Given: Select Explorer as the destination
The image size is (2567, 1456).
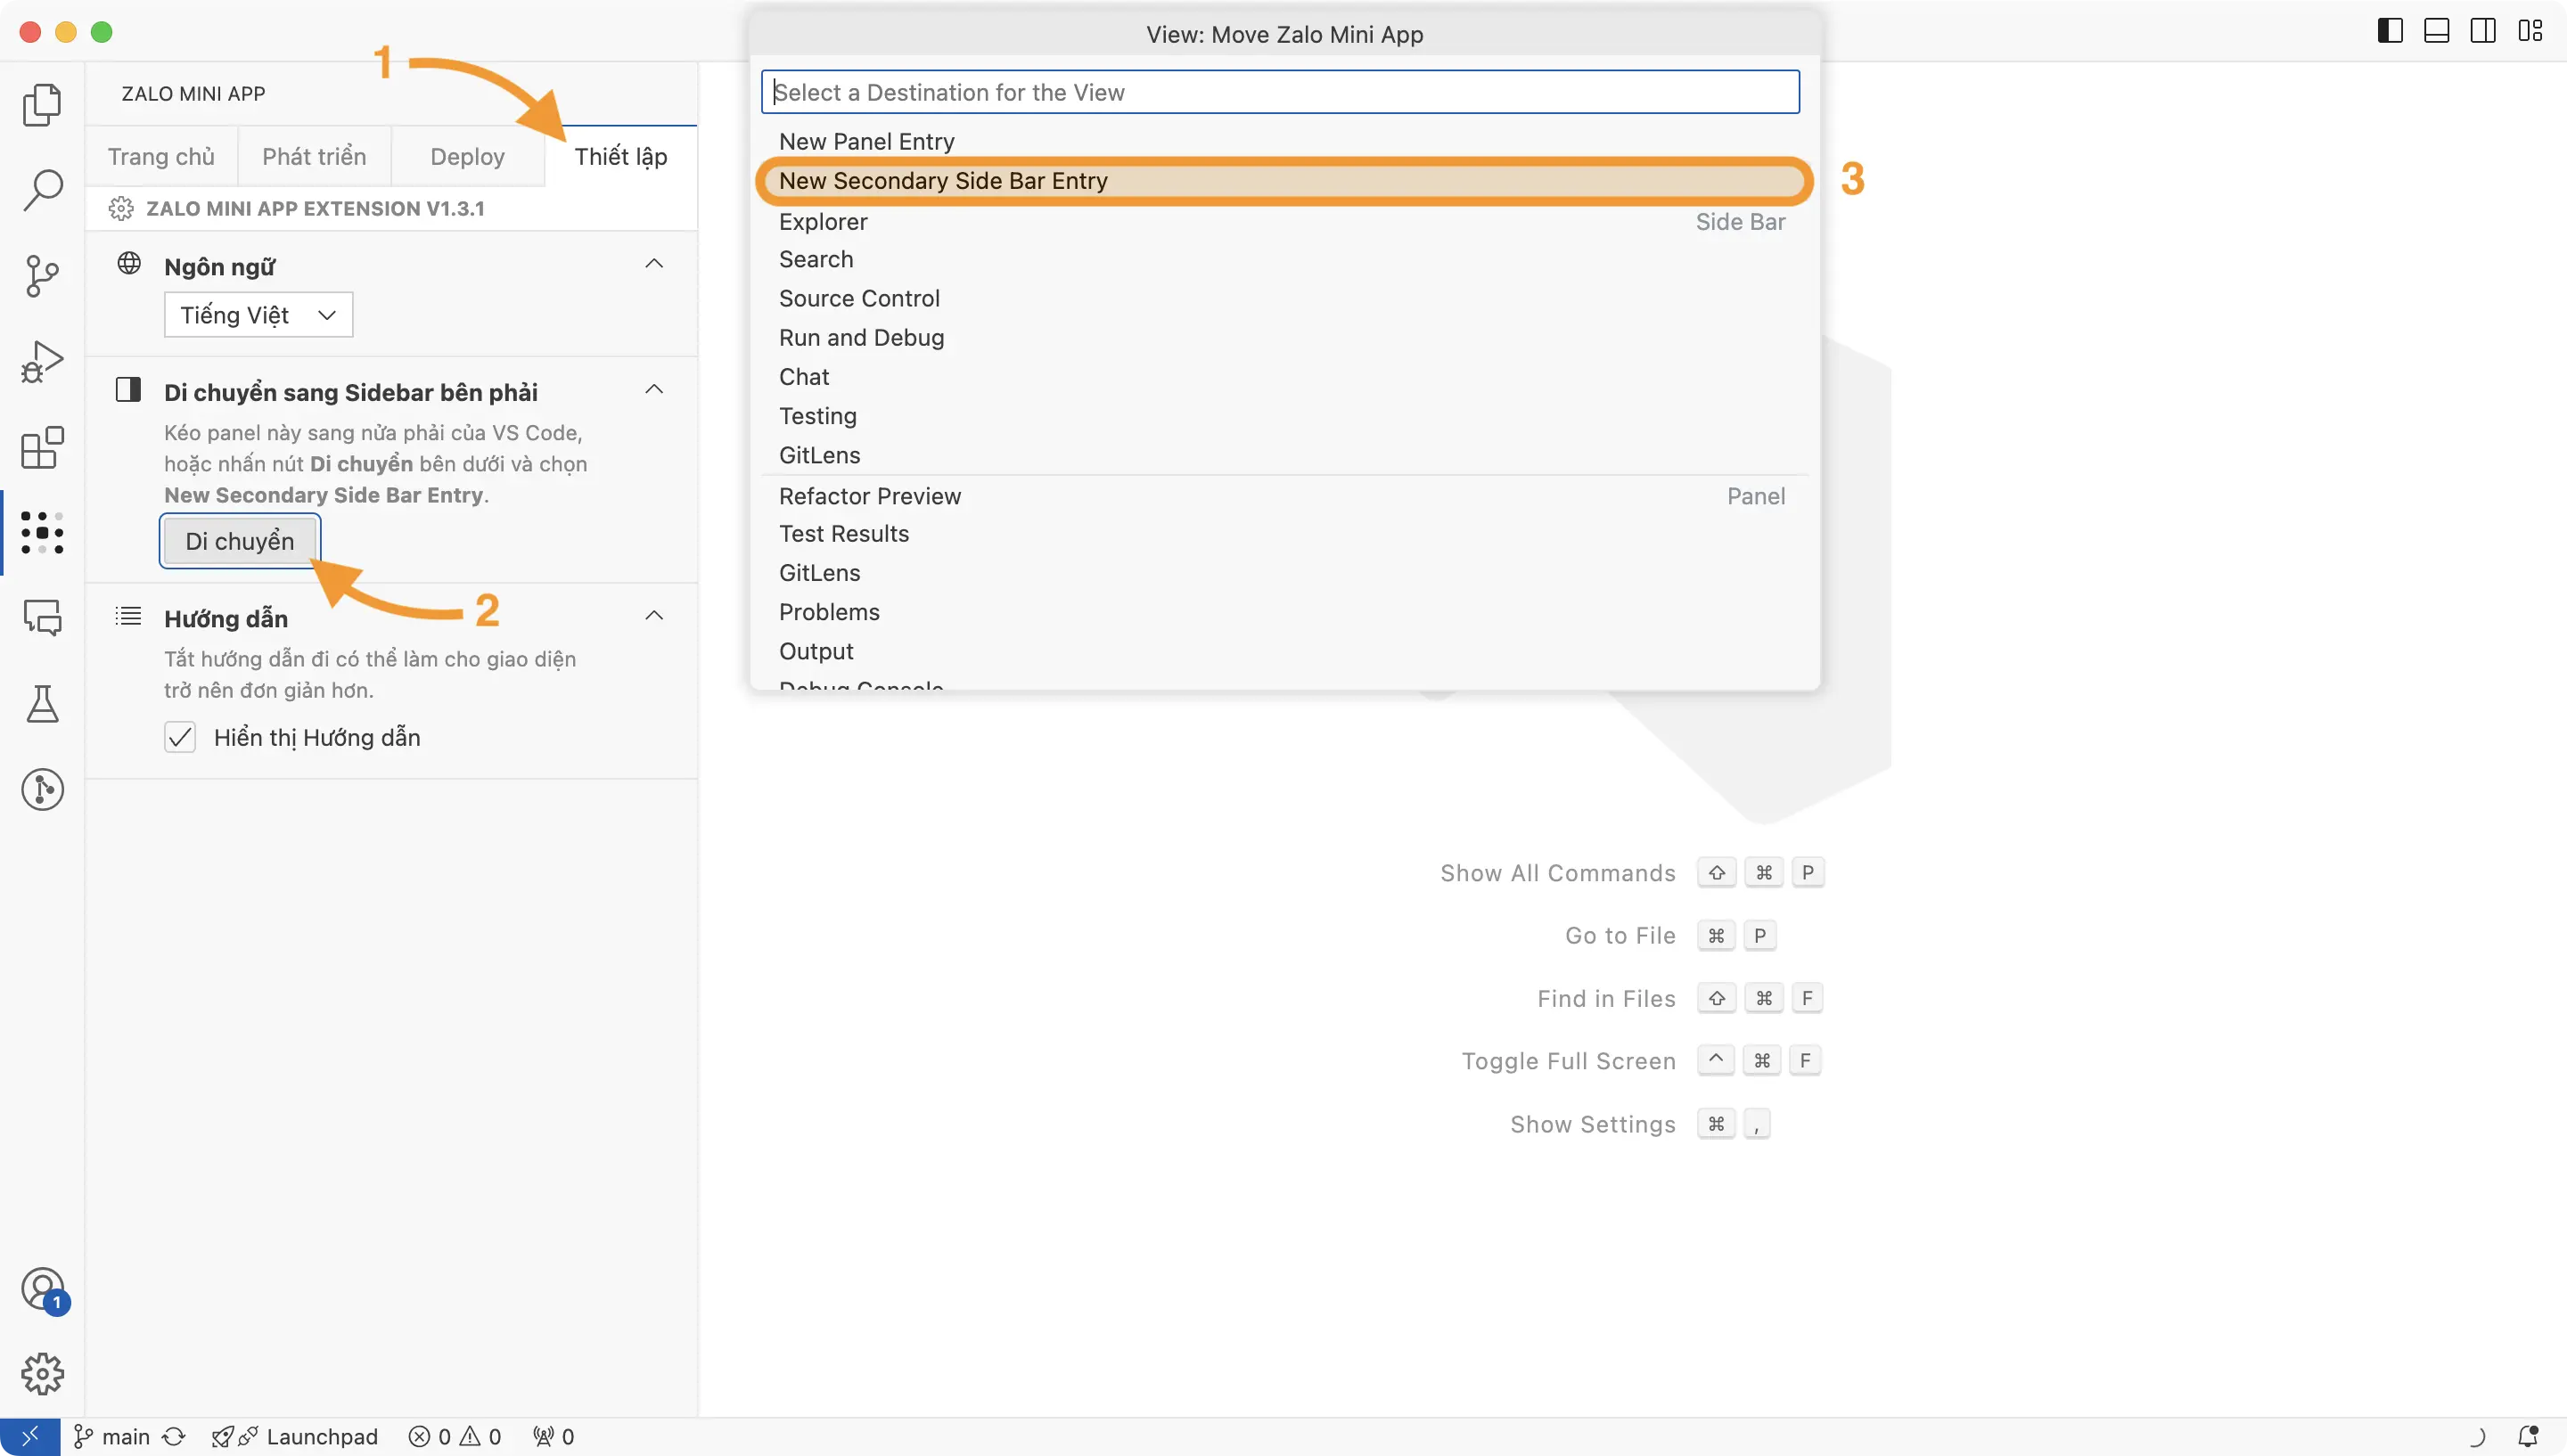Looking at the screenshot, I should click(x=1284, y=222).
